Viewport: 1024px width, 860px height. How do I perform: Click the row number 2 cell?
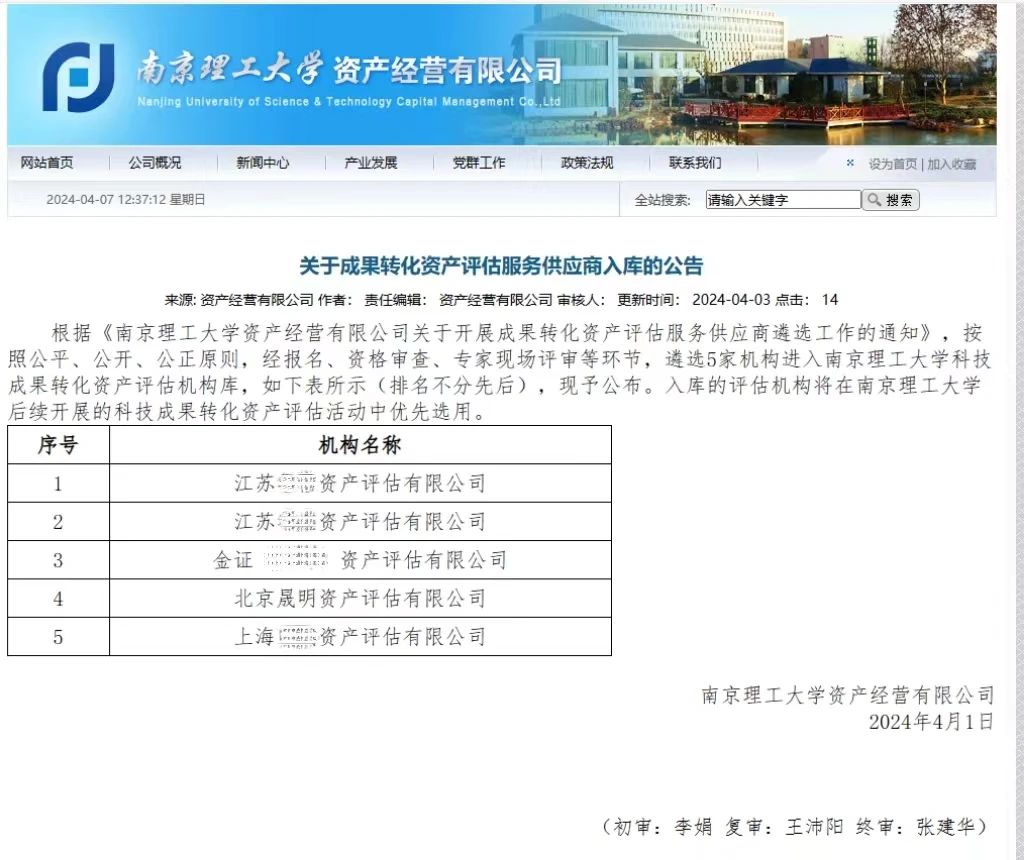(58, 522)
